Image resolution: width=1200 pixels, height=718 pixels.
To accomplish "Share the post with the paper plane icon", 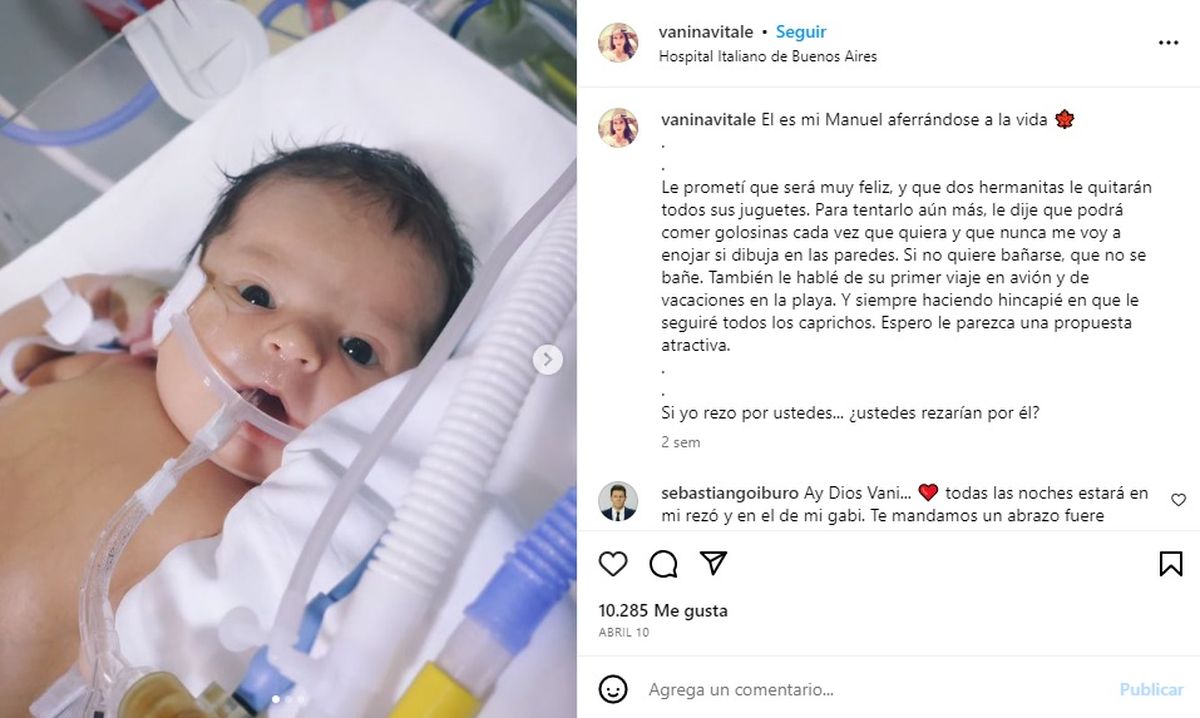I will pos(713,563).
